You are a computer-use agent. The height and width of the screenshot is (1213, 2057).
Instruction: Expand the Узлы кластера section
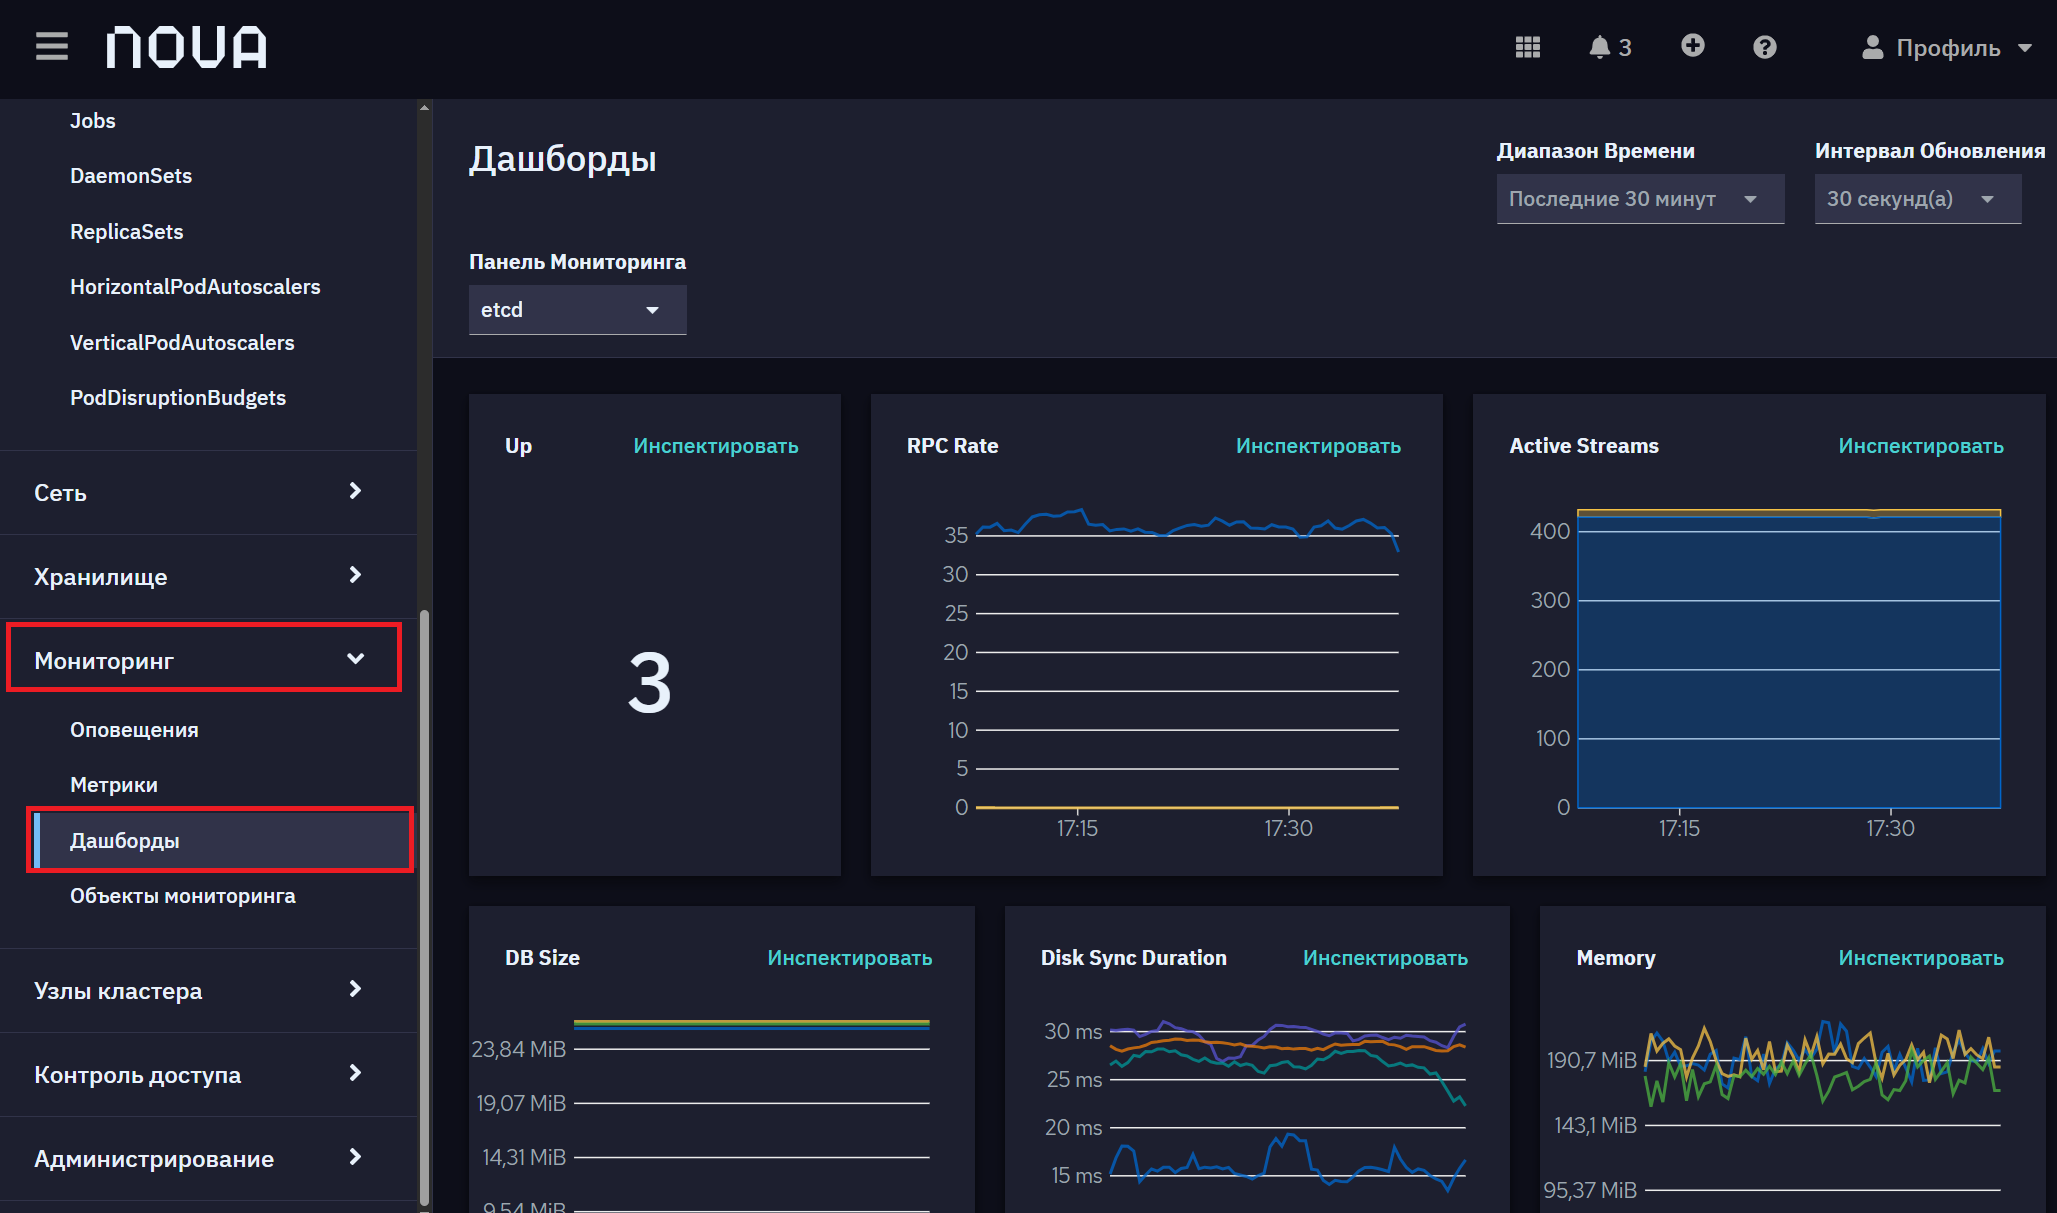[x=208, y=990]
